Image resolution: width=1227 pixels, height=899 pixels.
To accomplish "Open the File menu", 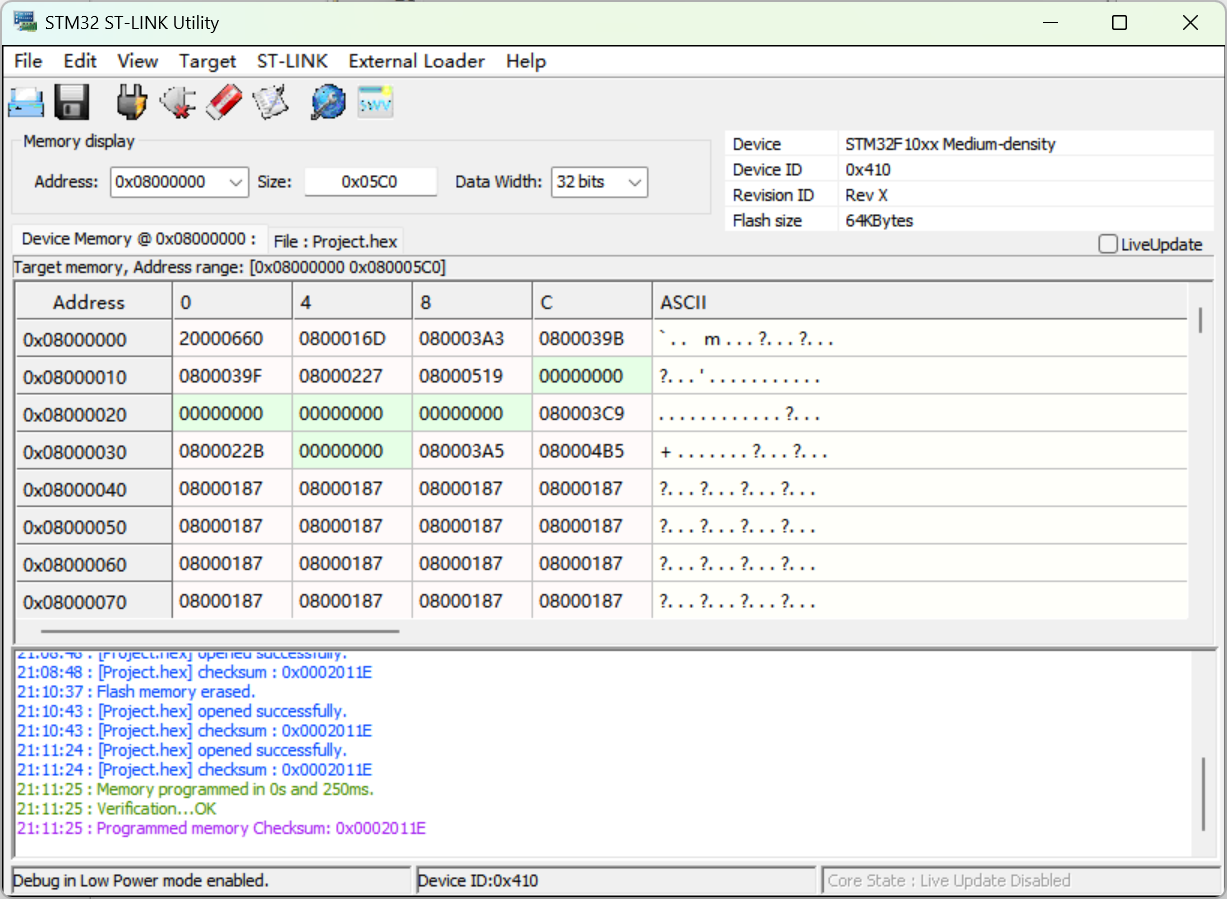I will click(28, 61).
